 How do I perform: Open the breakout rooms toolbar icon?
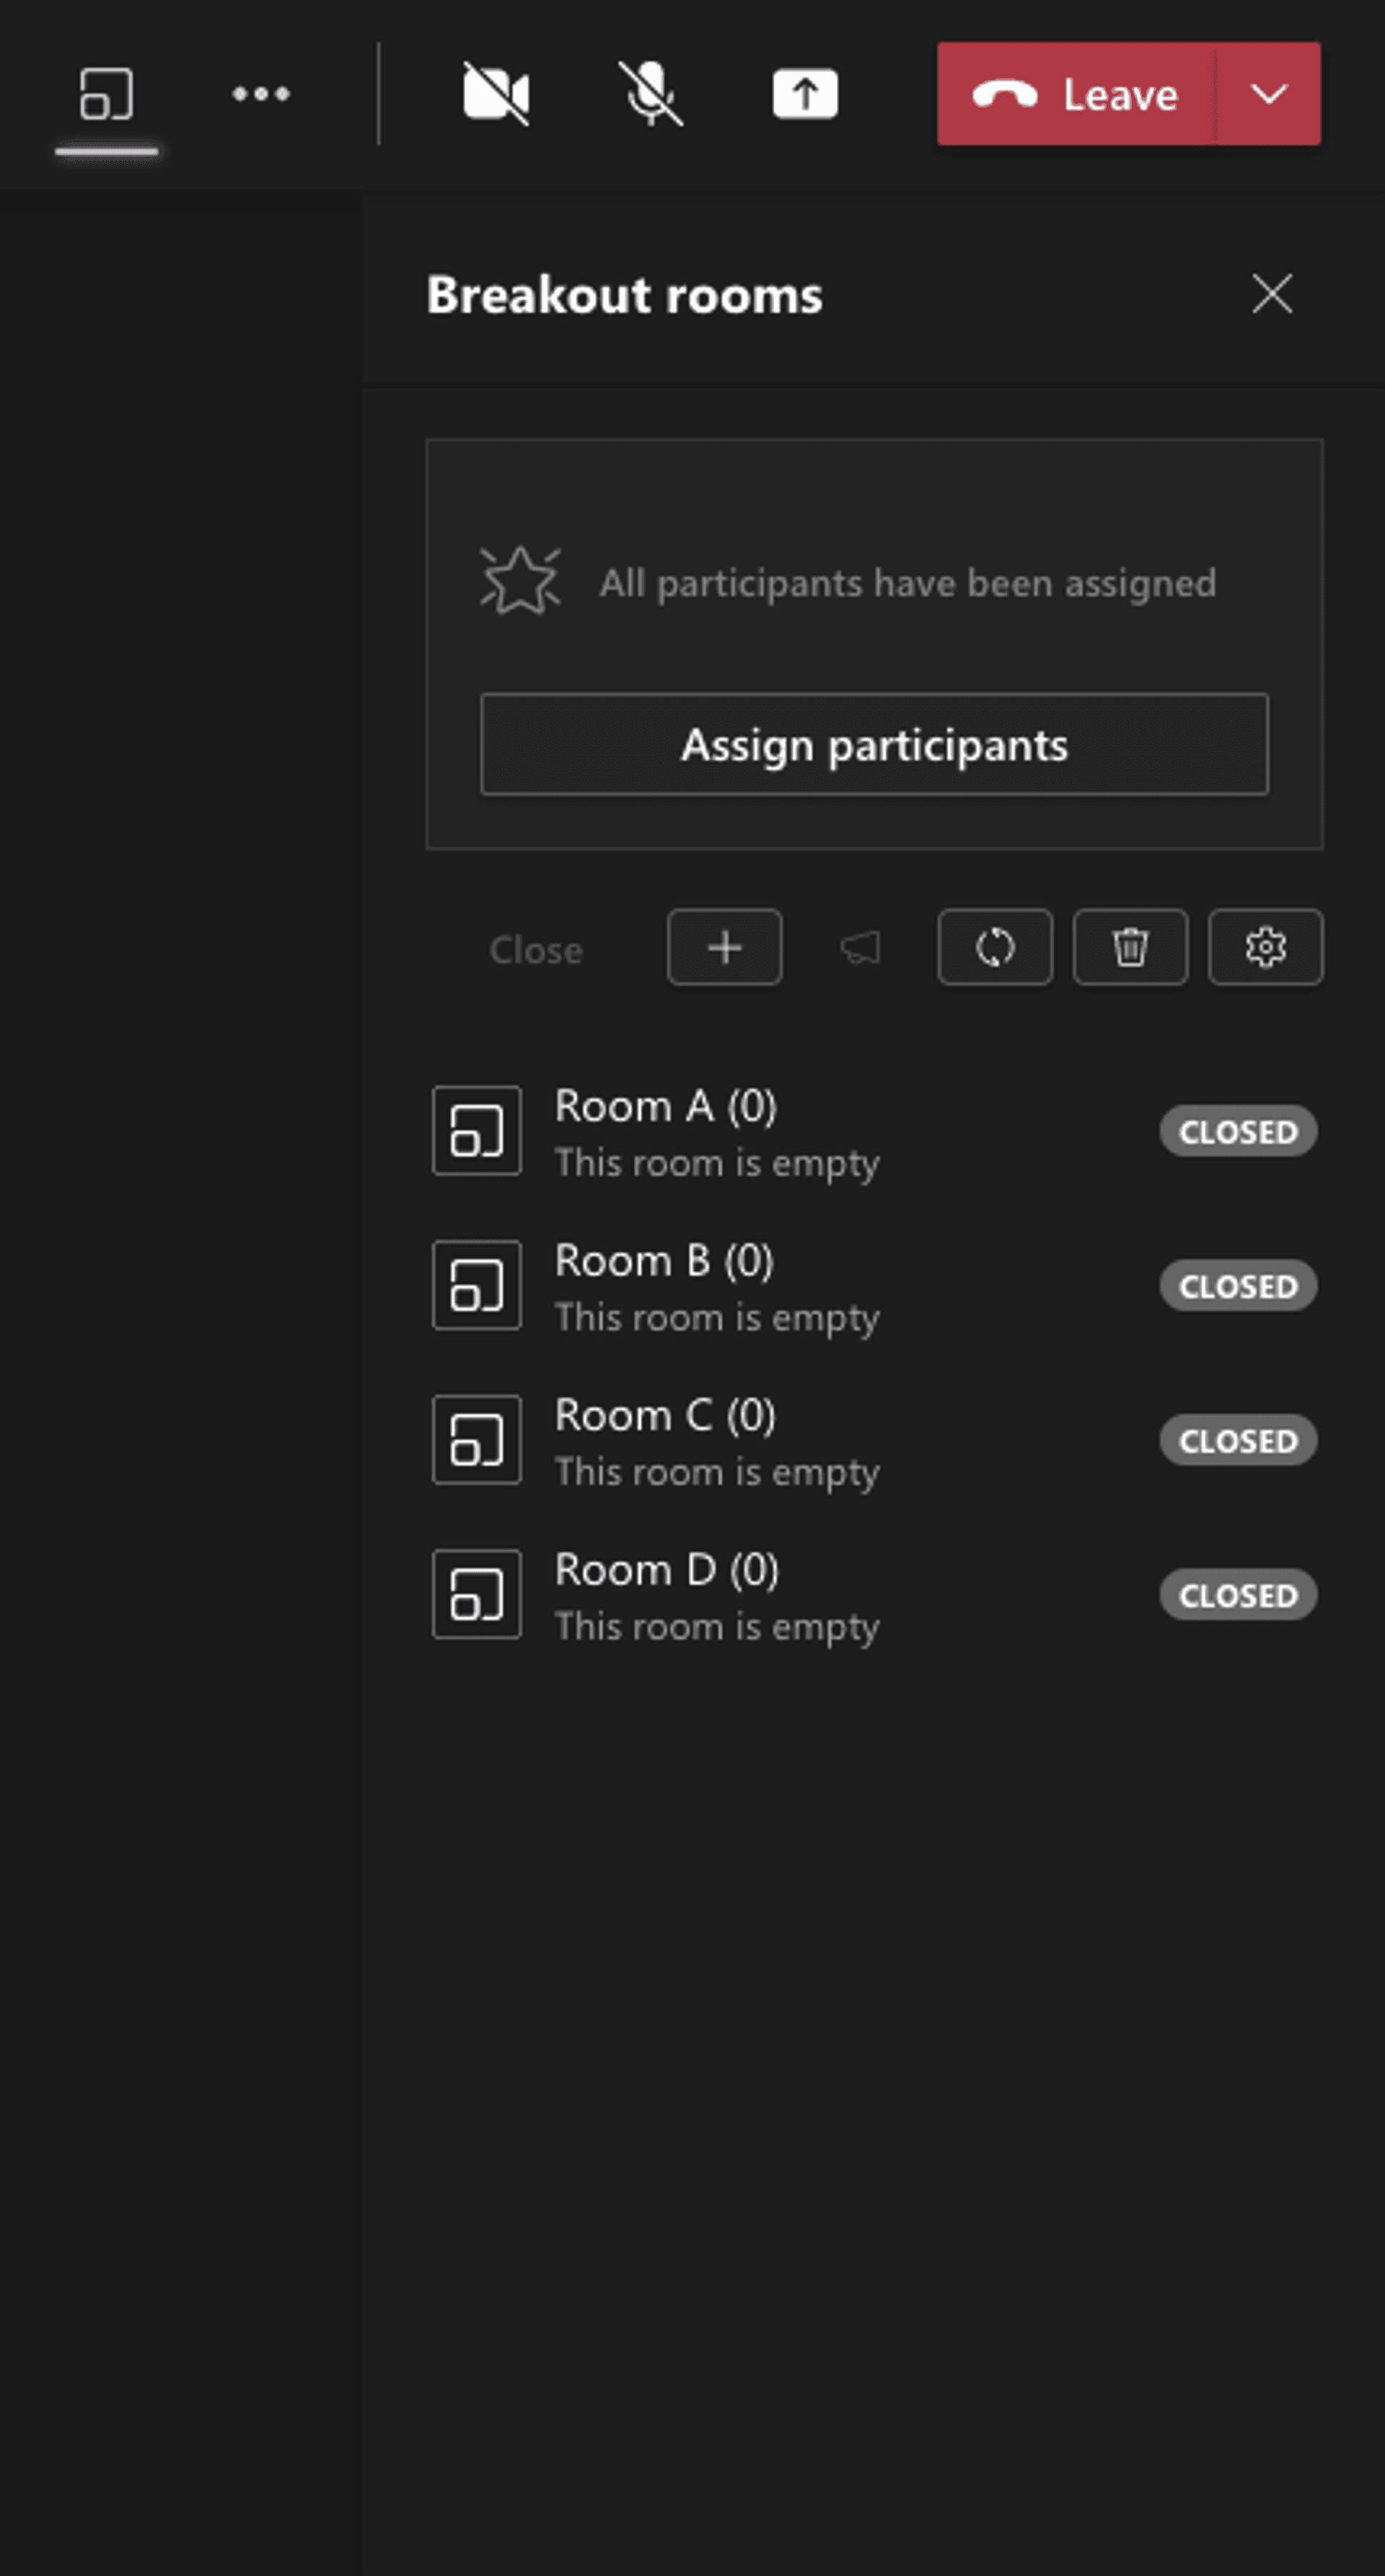coord(106,94)
